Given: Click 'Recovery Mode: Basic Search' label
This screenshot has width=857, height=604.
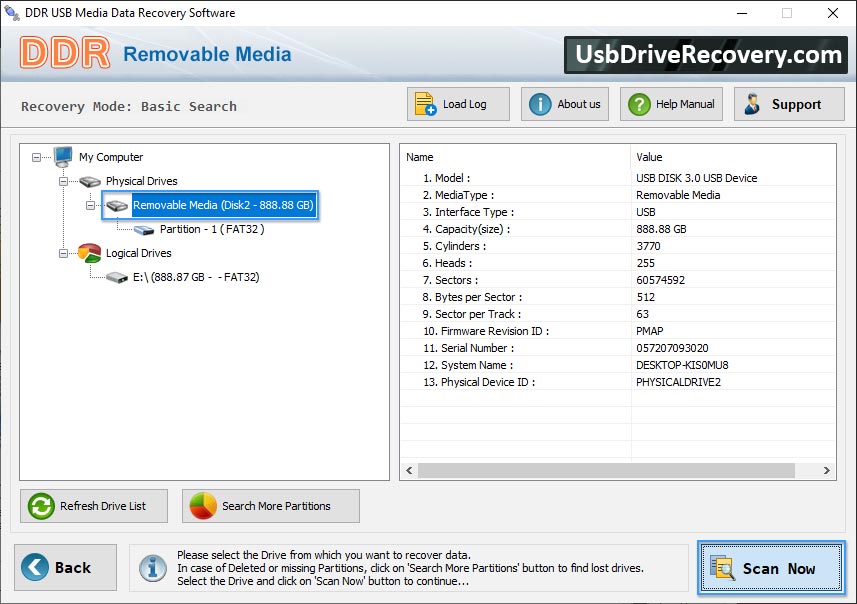Looking at the screenshot, I should [129, 106].
